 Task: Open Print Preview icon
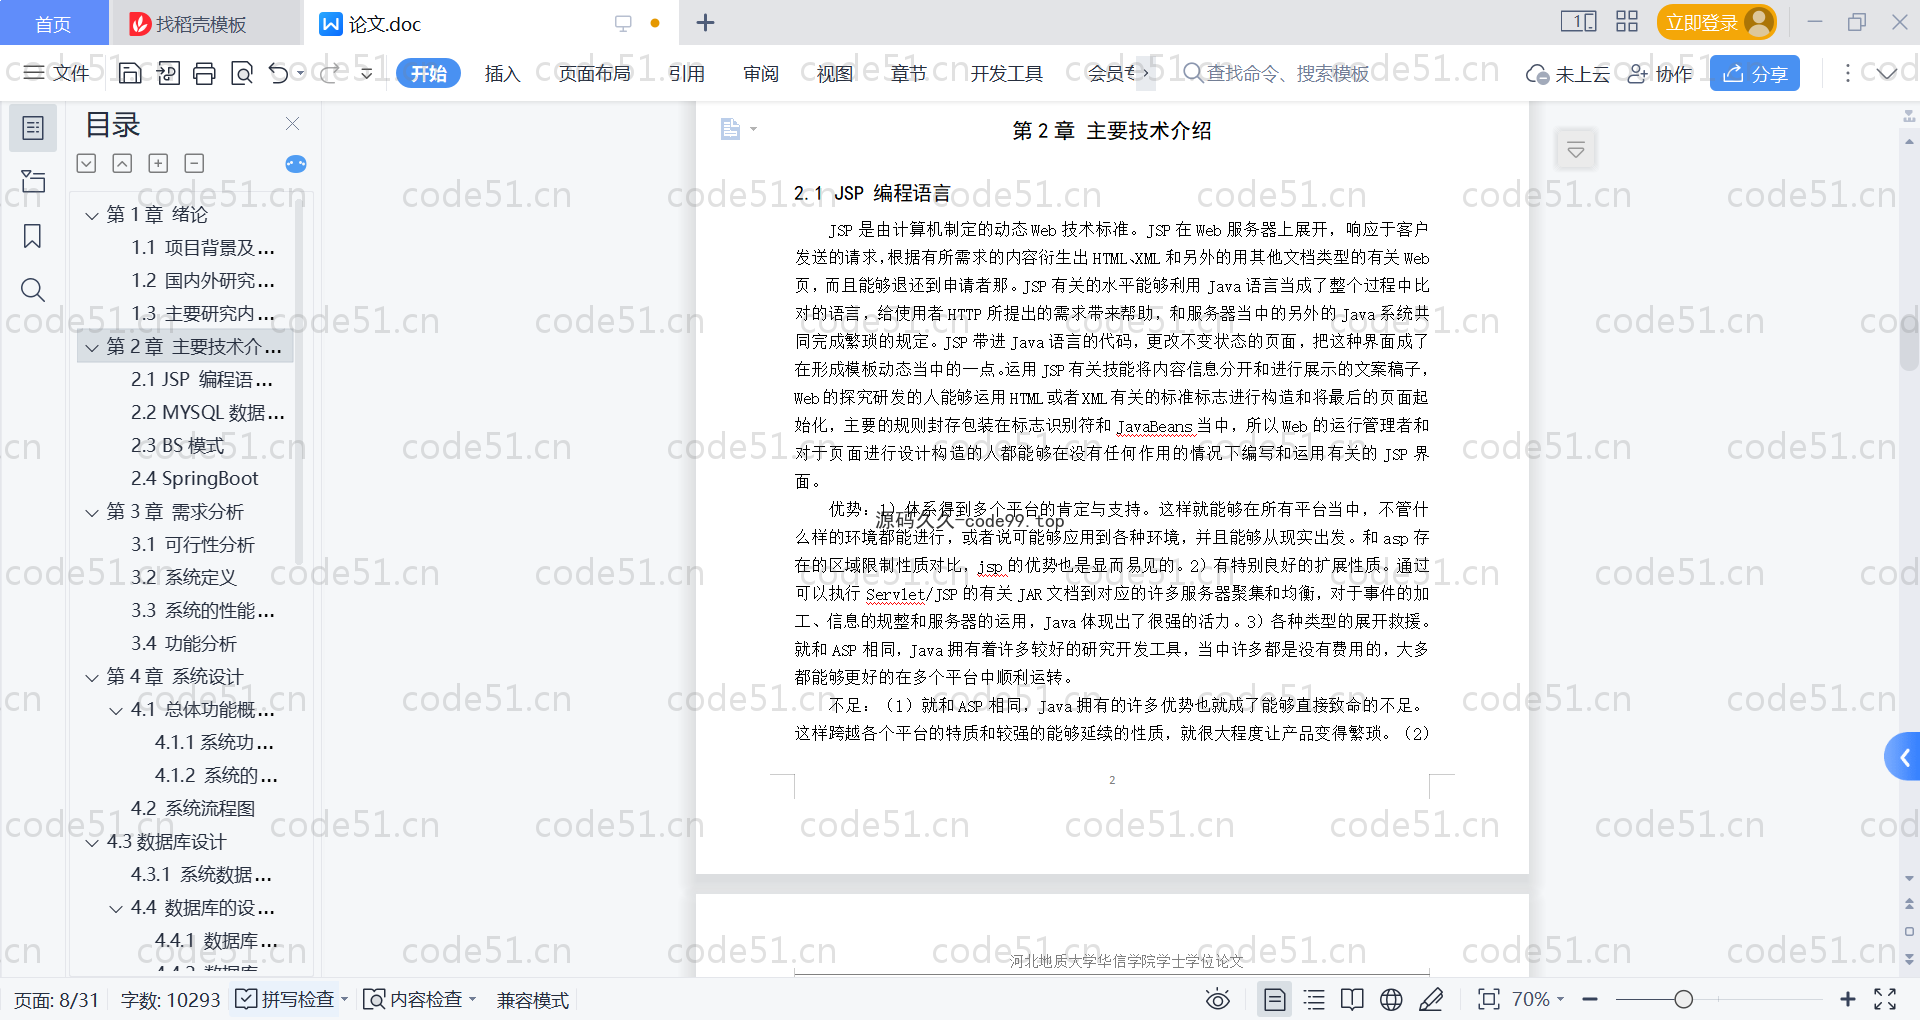pos(241,73)
